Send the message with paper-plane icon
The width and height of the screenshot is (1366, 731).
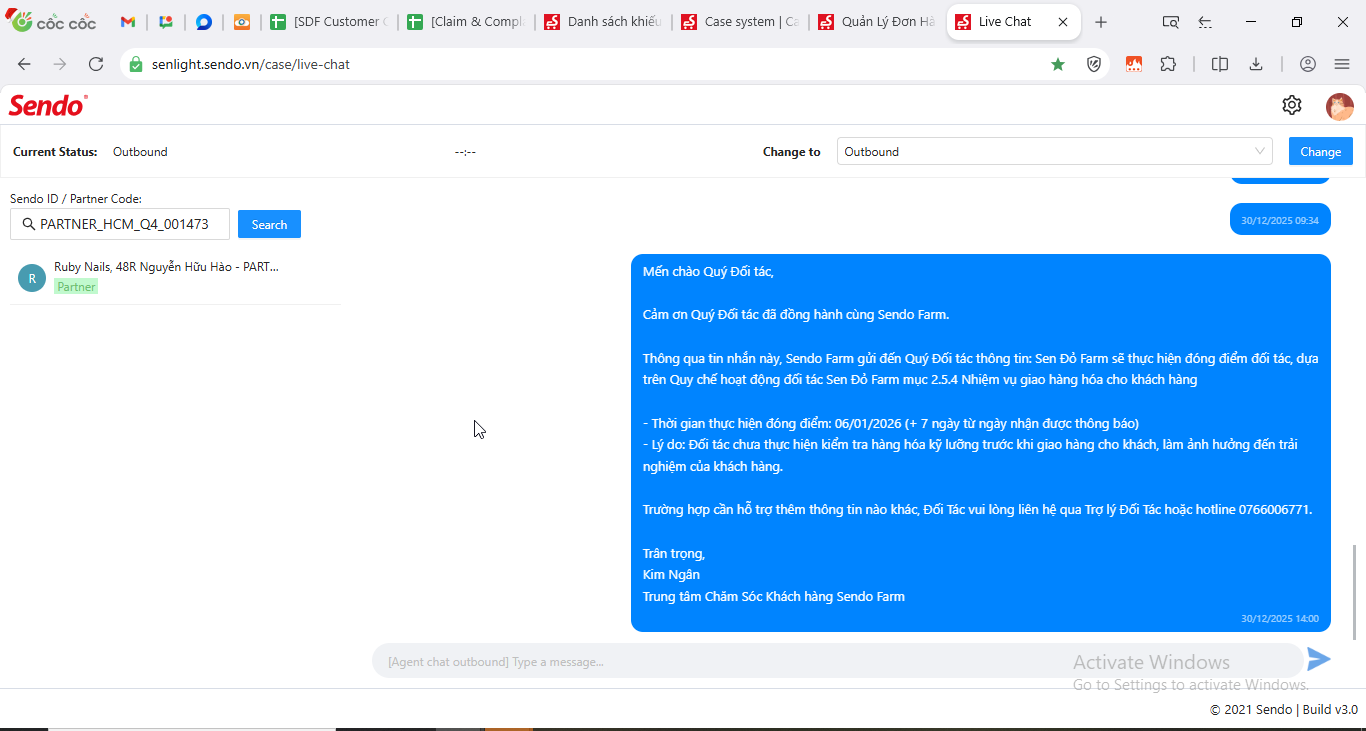1319,659
